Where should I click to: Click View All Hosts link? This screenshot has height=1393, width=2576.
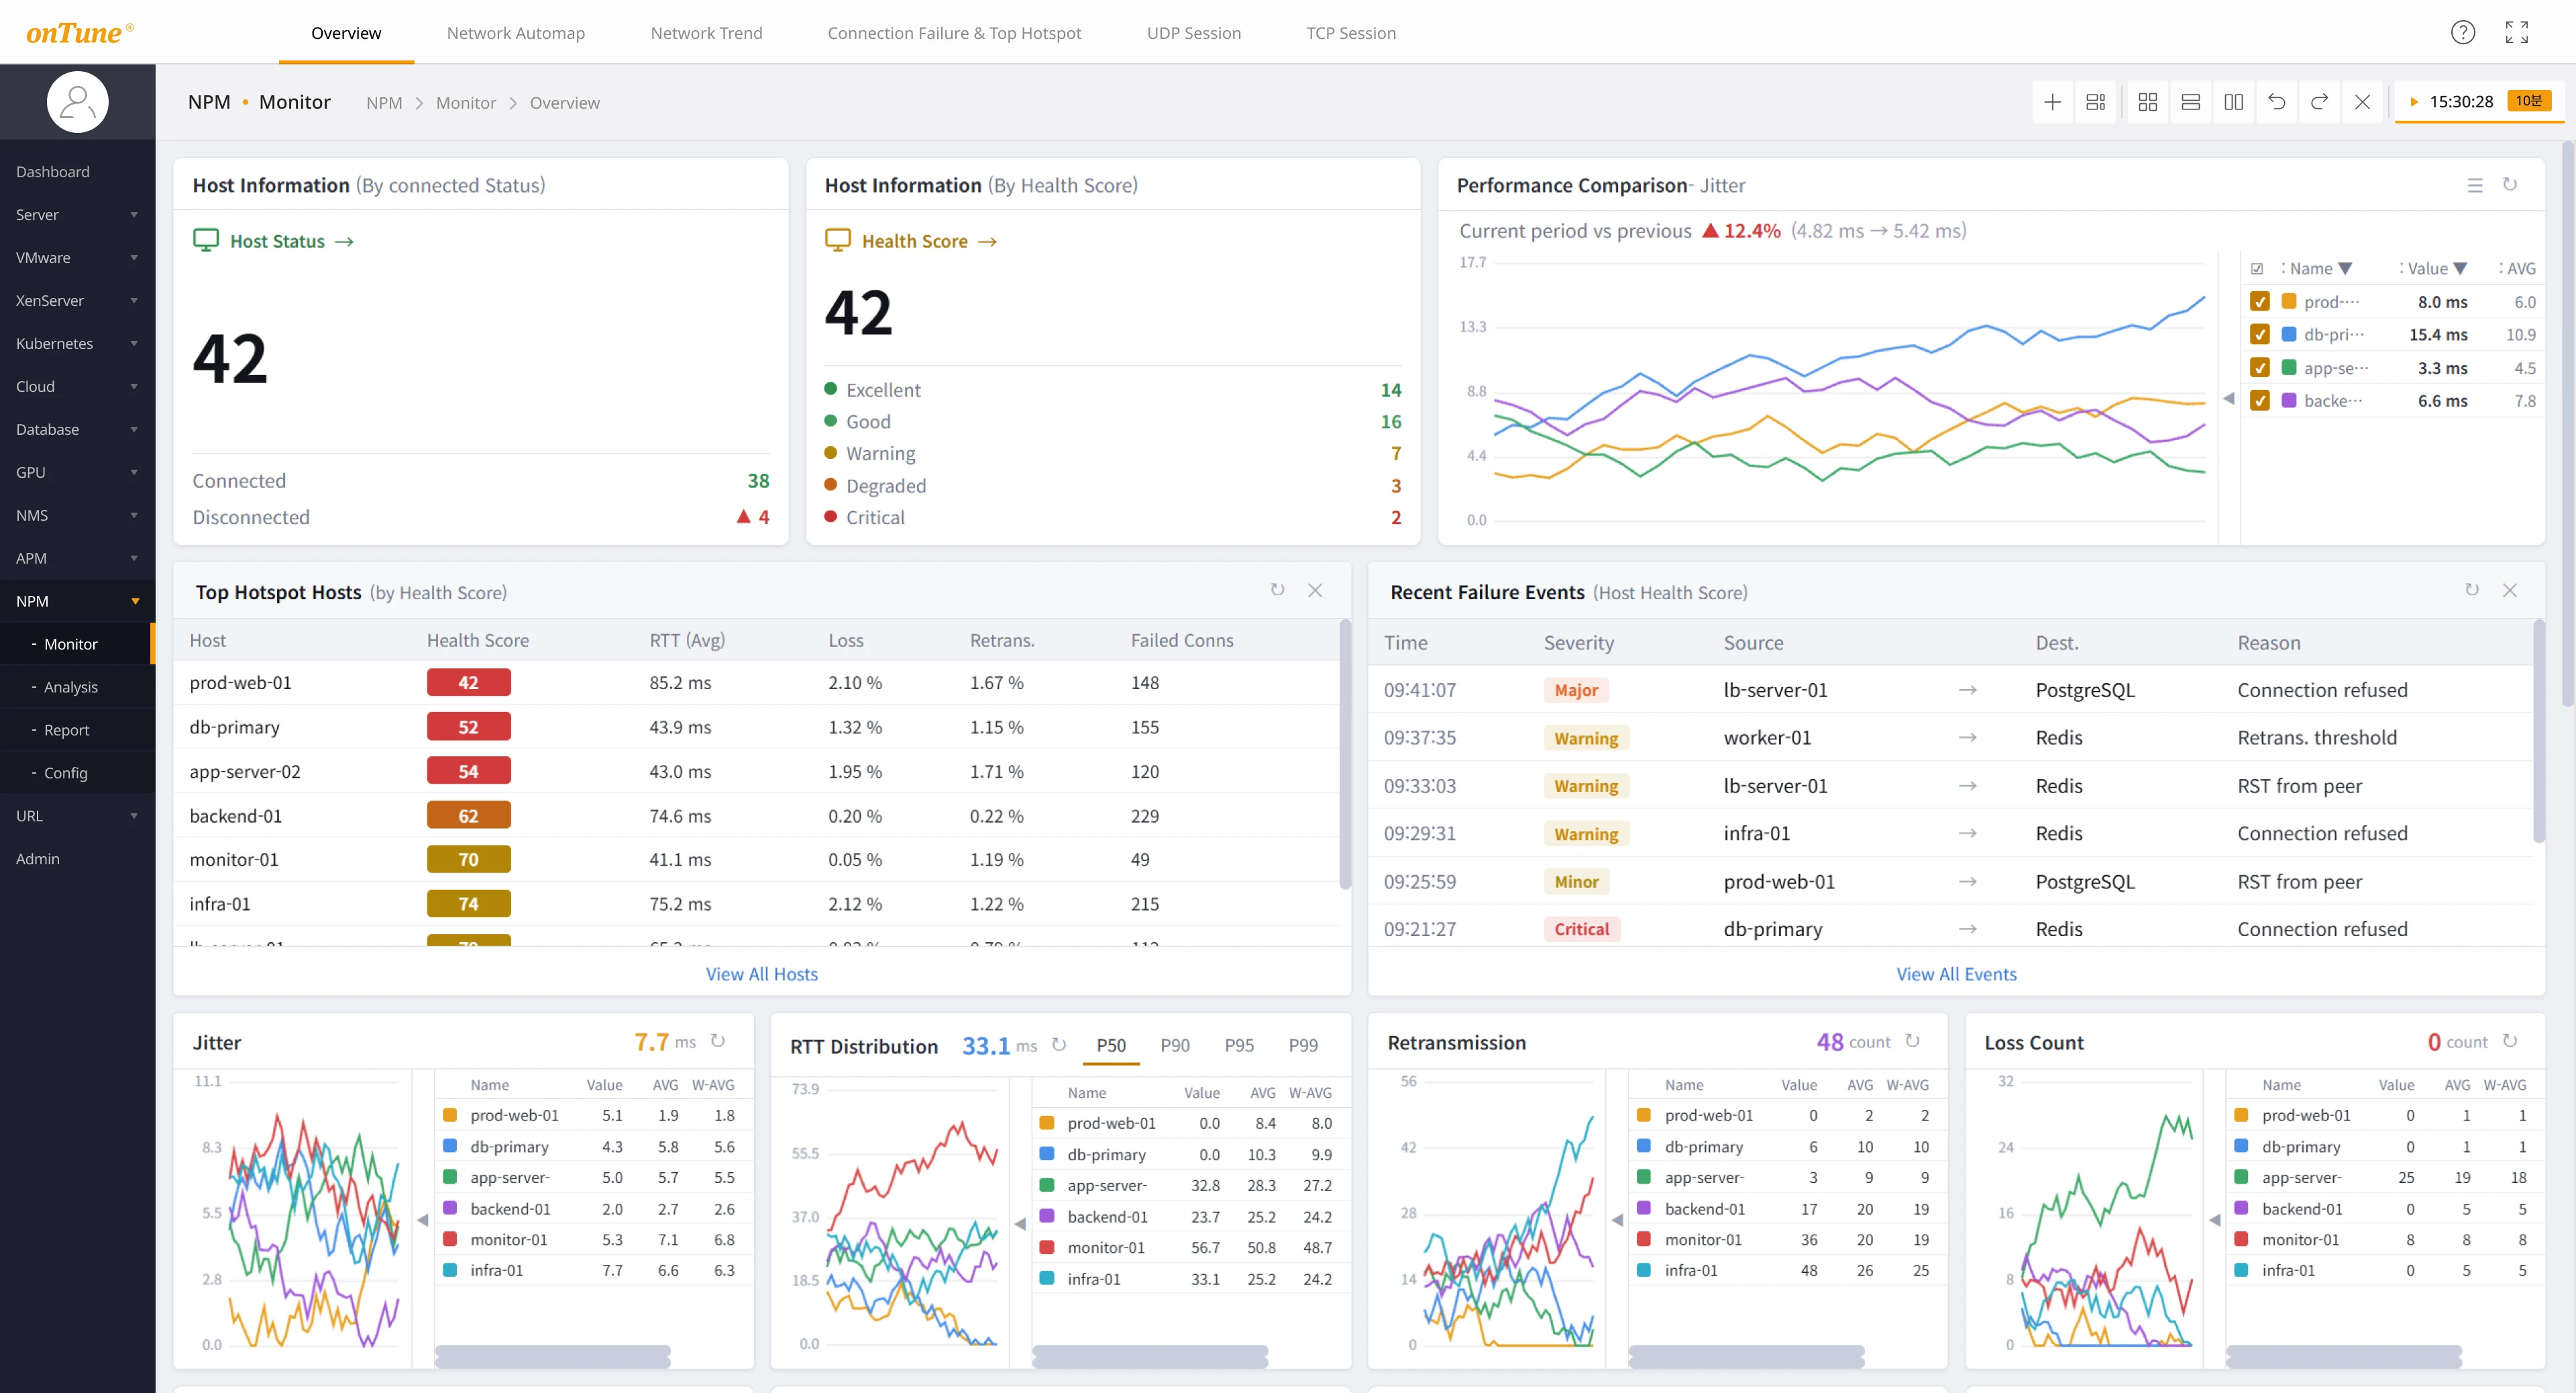(x=762, y=974)
